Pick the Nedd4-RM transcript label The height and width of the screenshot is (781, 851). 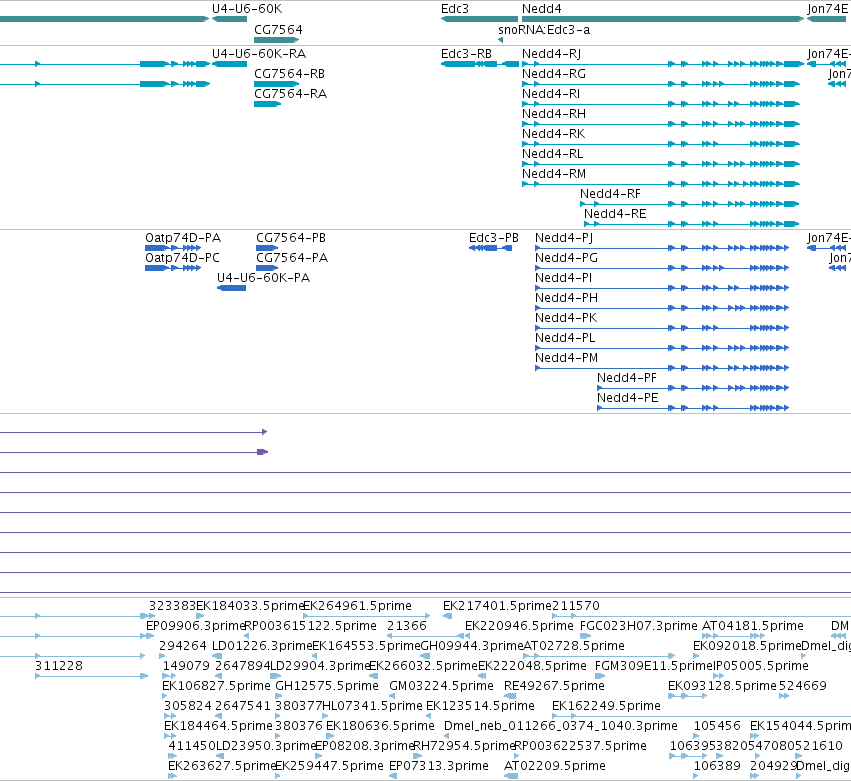pyautogui.click(x=554, y=174)
